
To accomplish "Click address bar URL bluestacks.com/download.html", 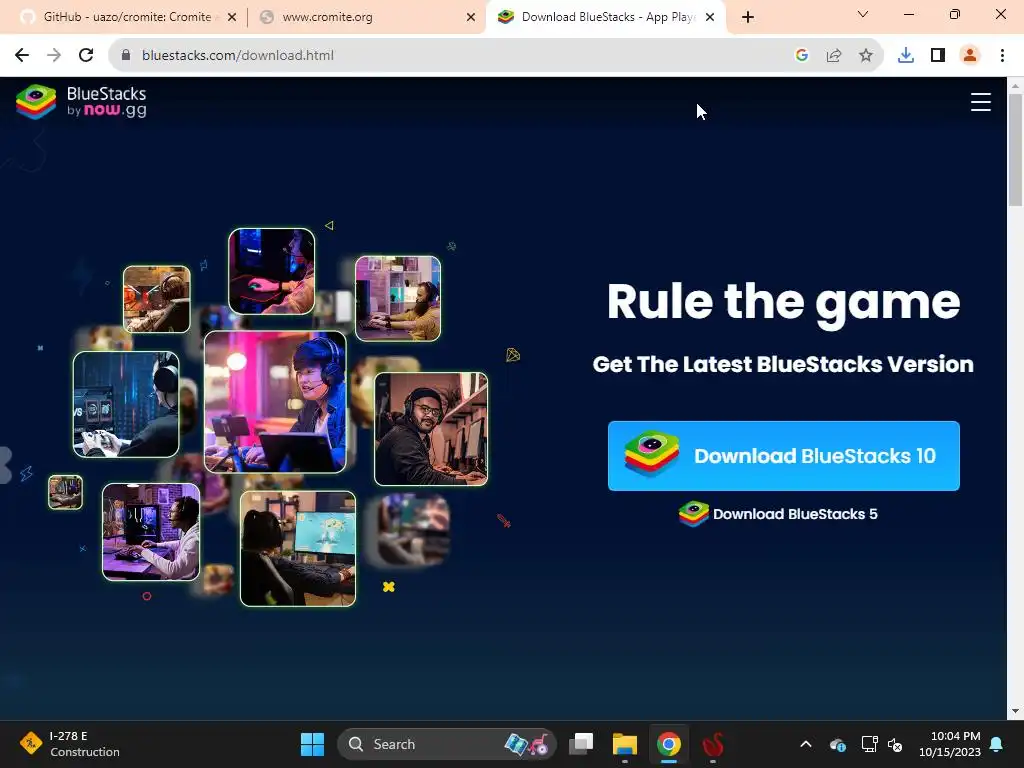I will (238, 56).
